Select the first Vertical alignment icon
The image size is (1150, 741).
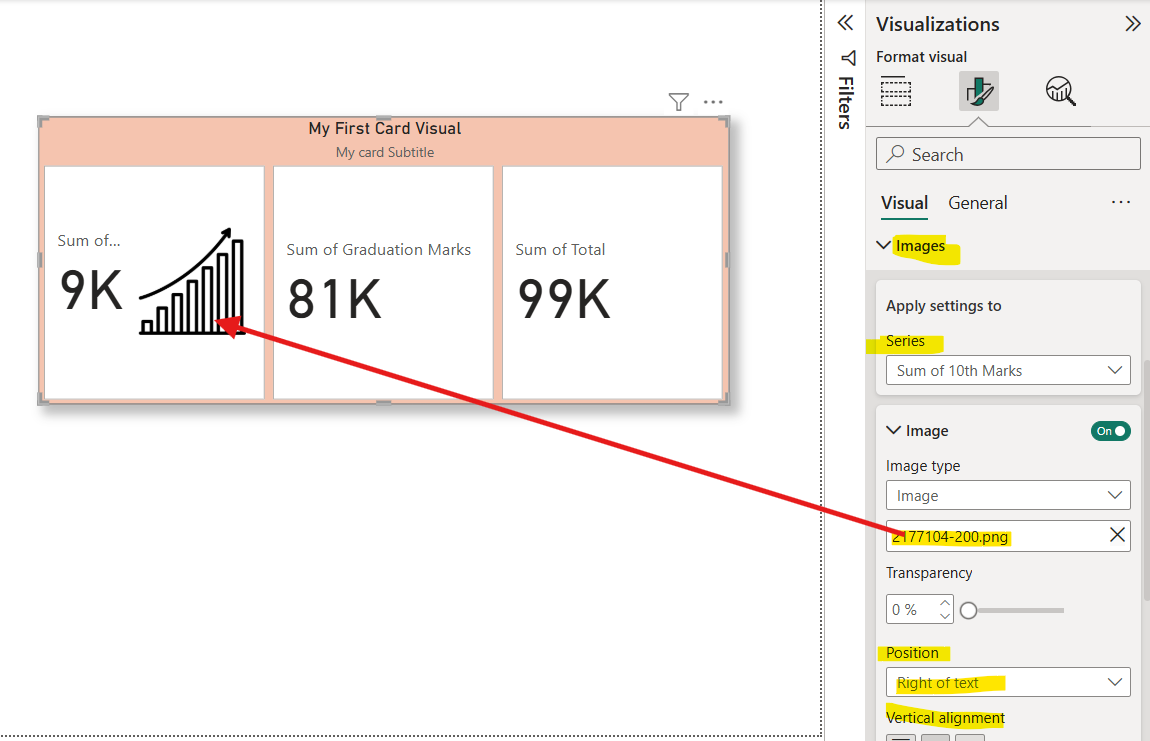pos(900,738)
